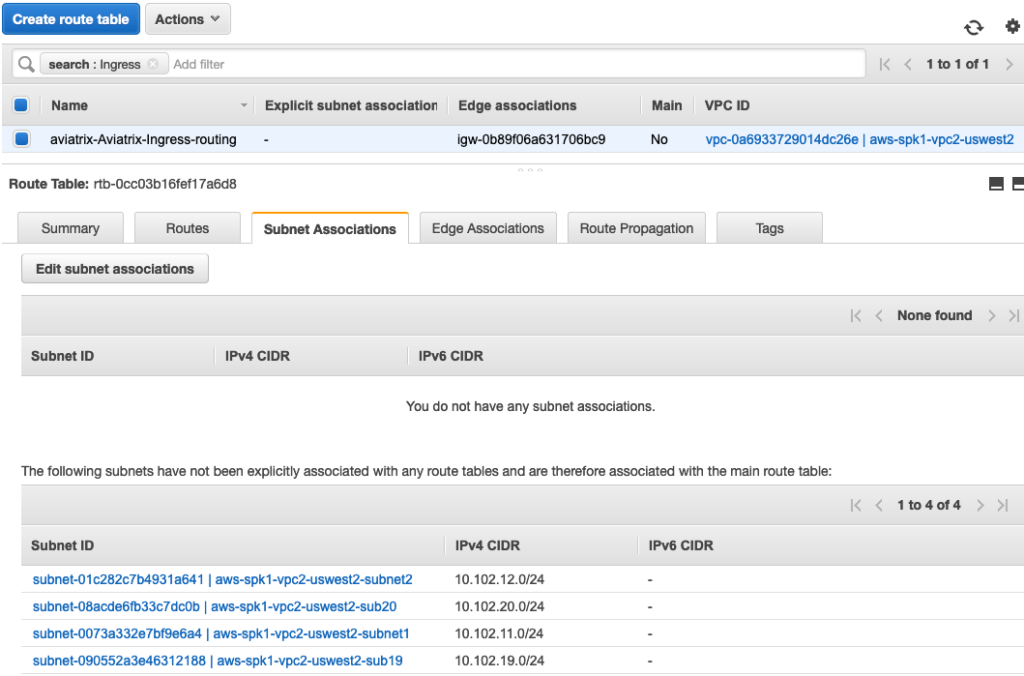Open the Edge Associations tab

point(488,229)
